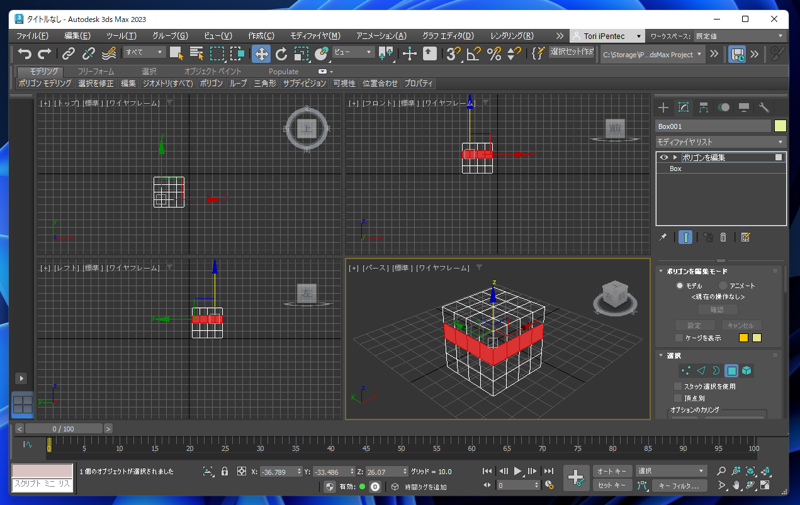Switch to Vertex sub-object selection

click(x=686, y=371)
